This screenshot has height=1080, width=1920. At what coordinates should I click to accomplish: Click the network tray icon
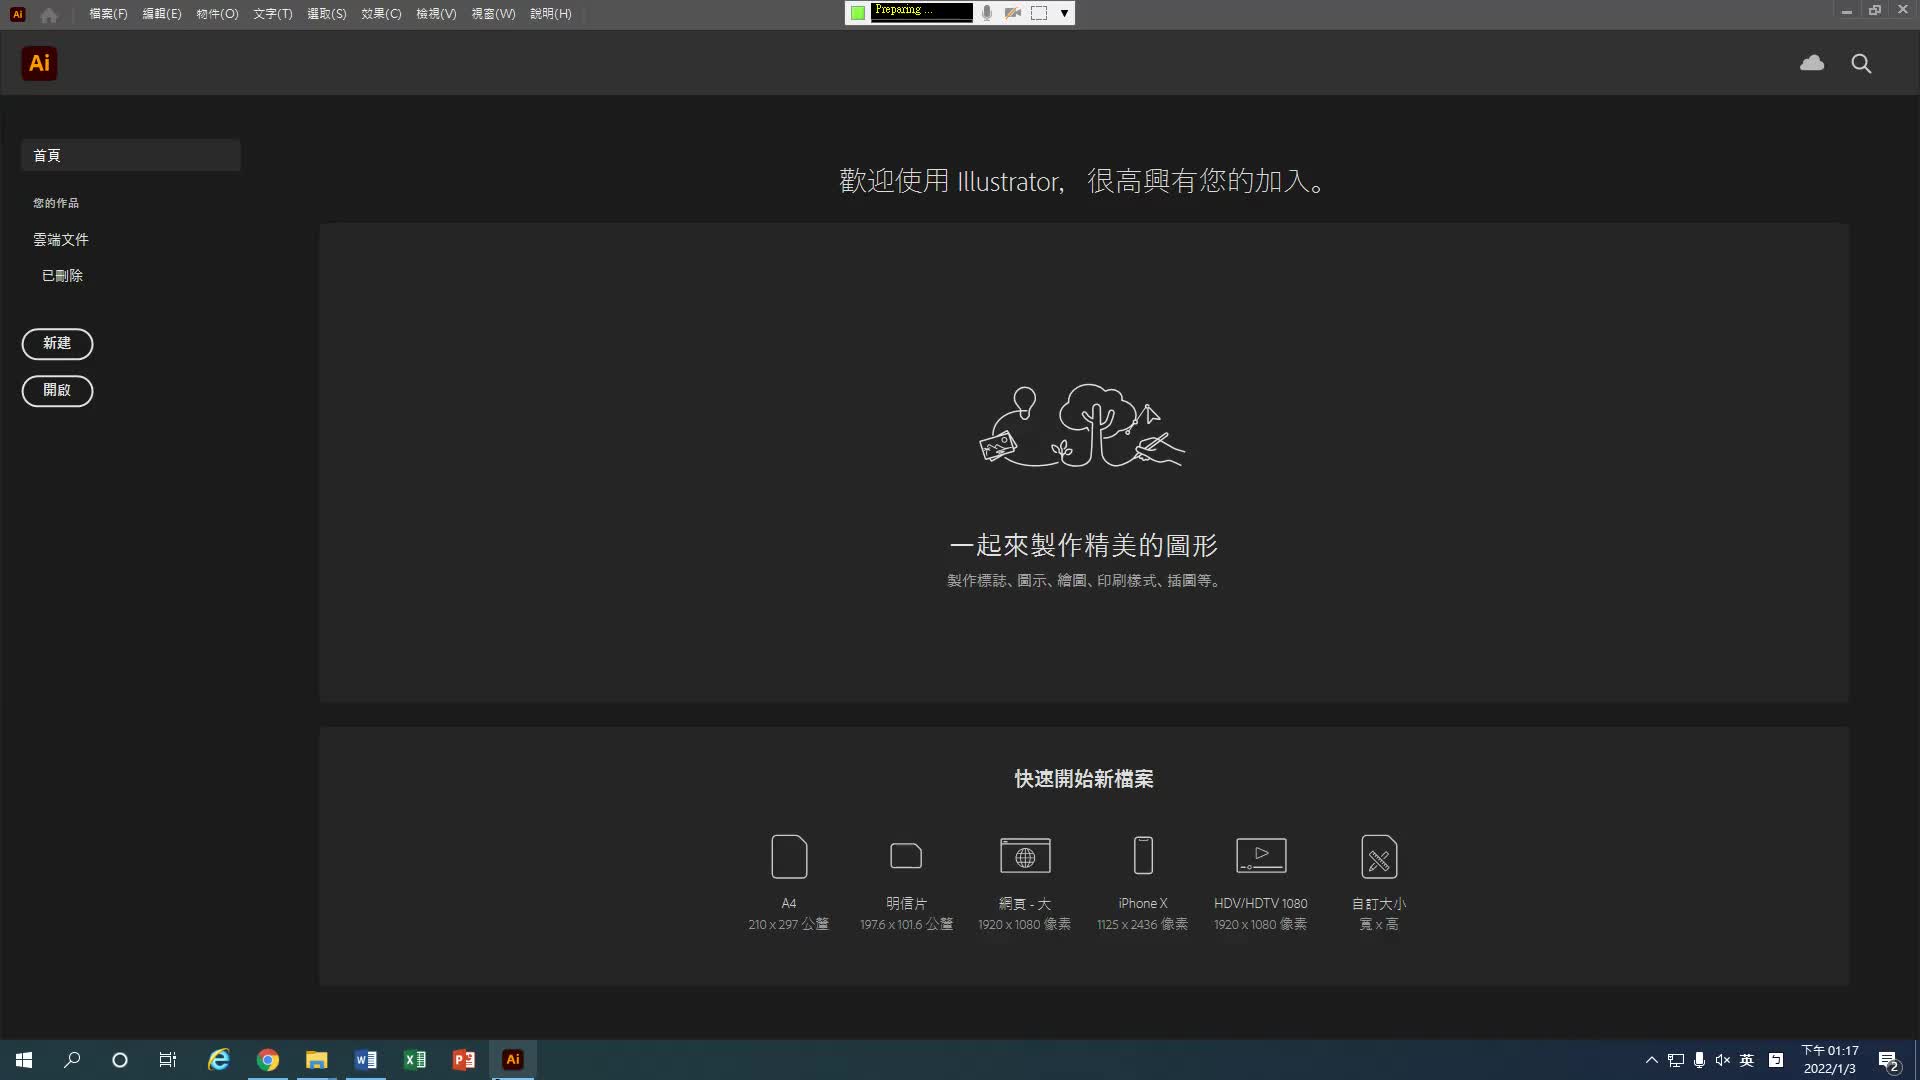tap(1676, 1060)
